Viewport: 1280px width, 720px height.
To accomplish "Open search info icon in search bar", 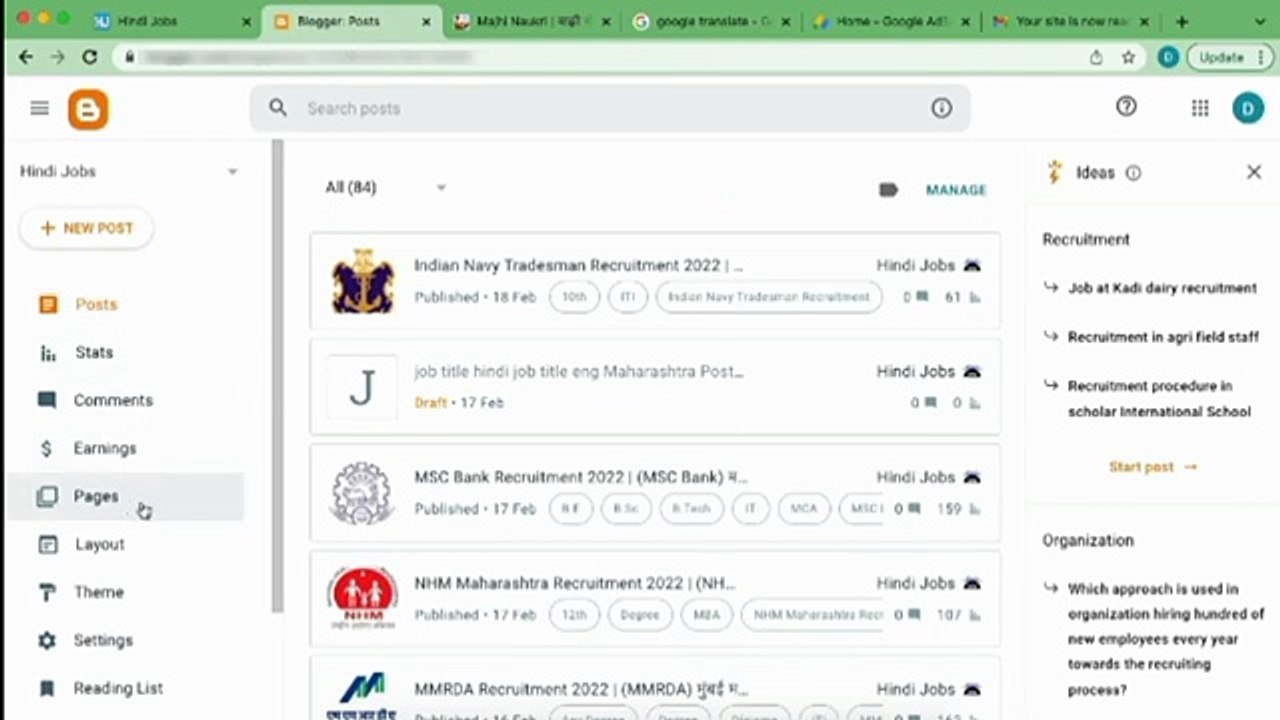I will 941,108.
